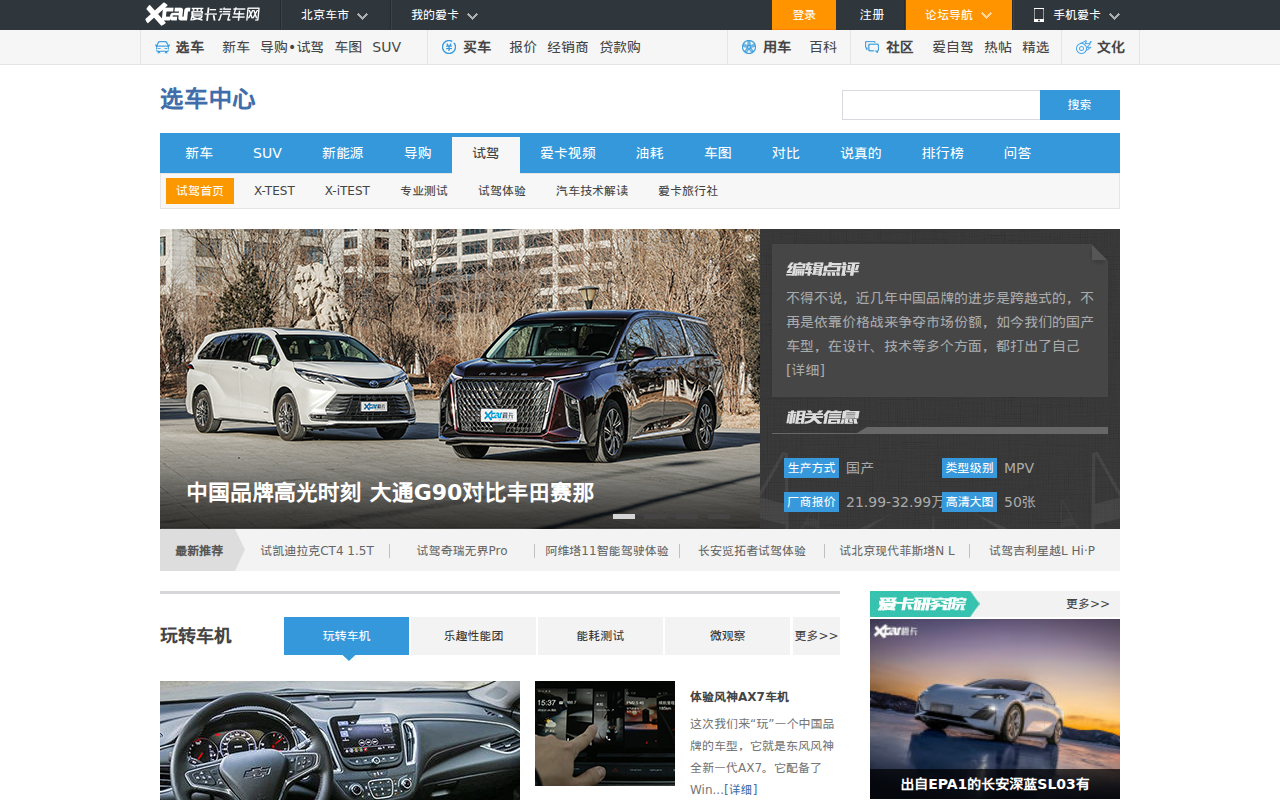Click the 搜索 button
Image resolution: width=1280 pixels, height=800 pixels.
point(1080,105)
